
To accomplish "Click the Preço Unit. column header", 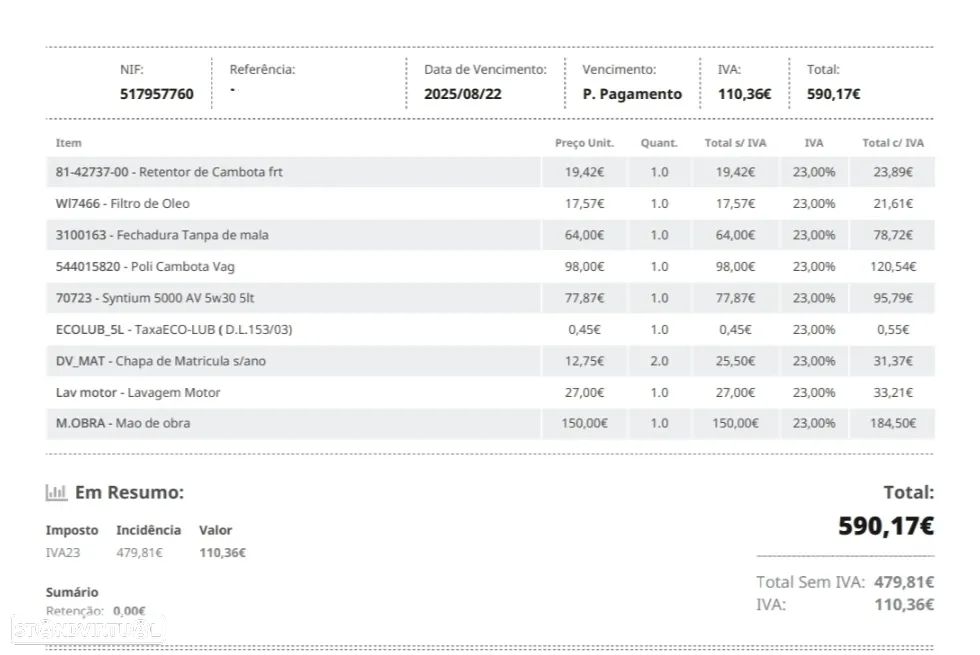I will [x=584, y=143].
